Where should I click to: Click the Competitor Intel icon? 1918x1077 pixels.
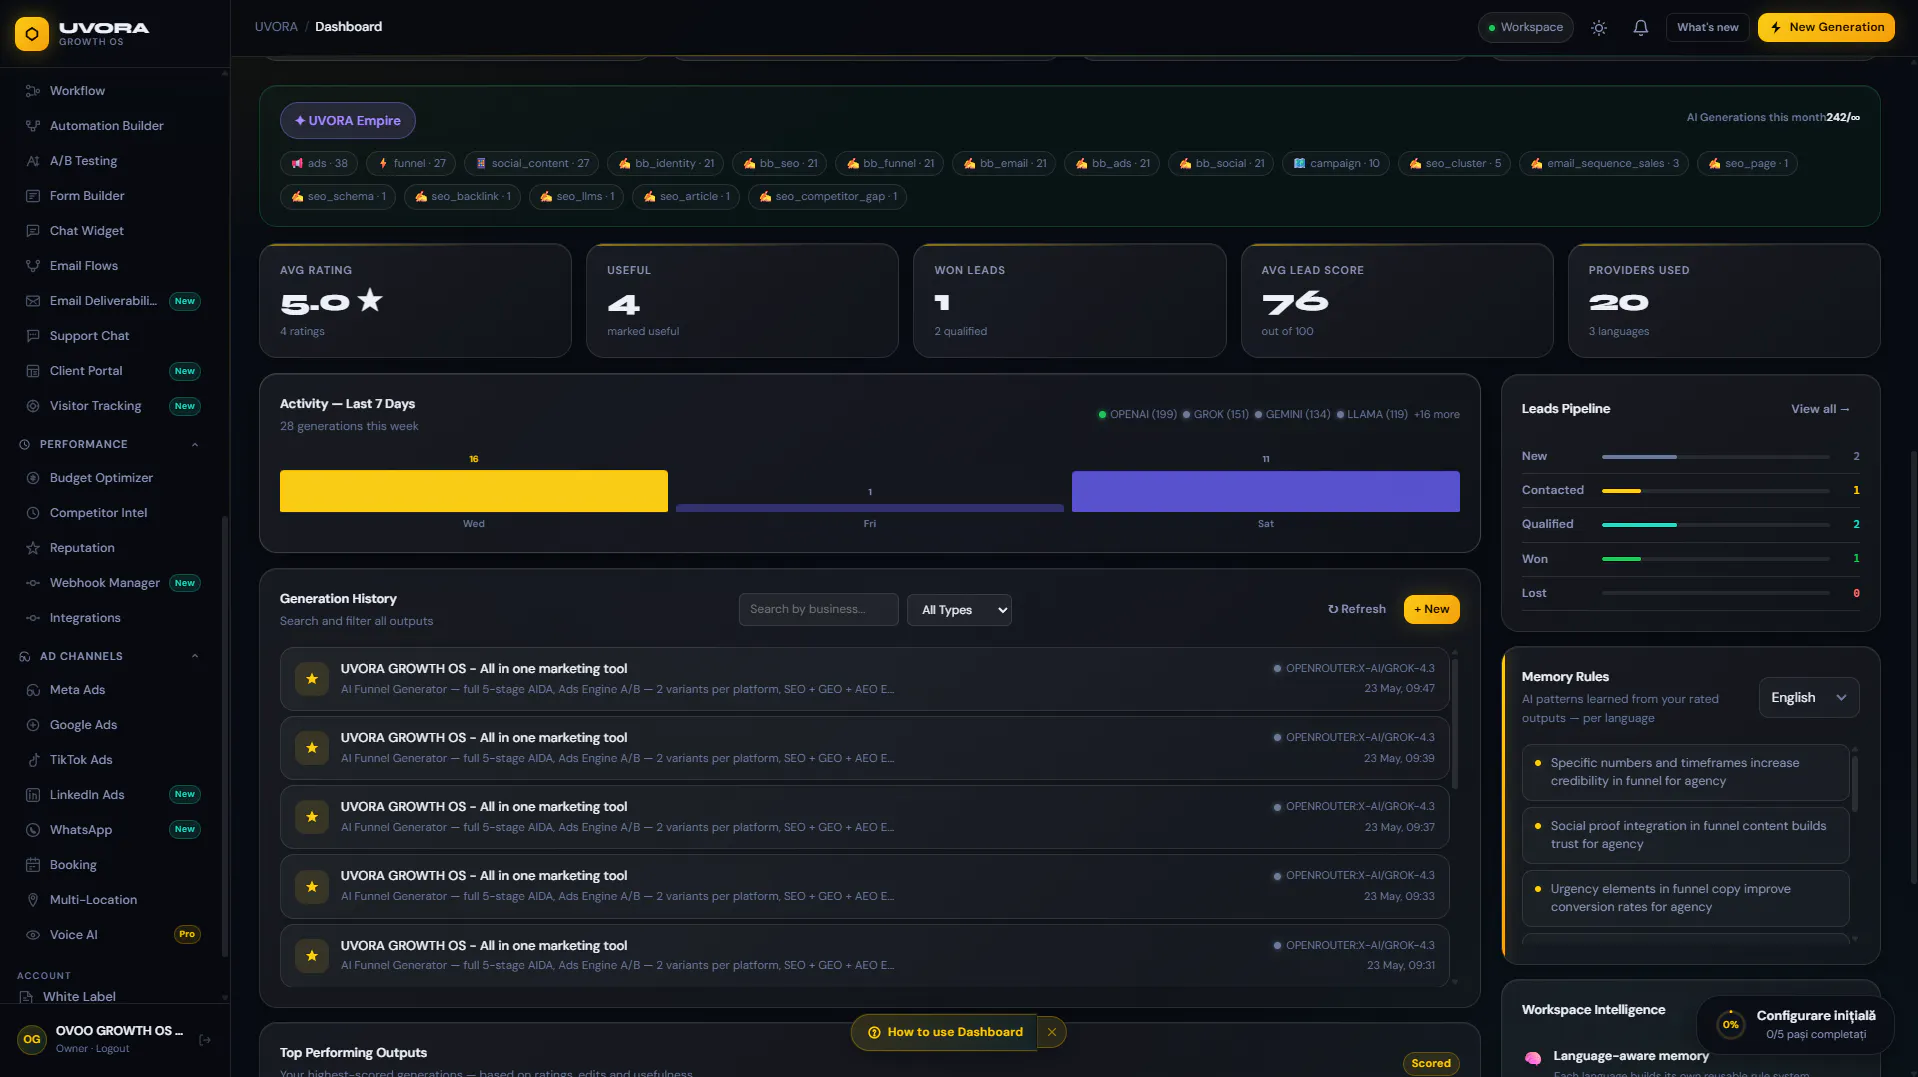pyautogui.click(x=33, y=513)
